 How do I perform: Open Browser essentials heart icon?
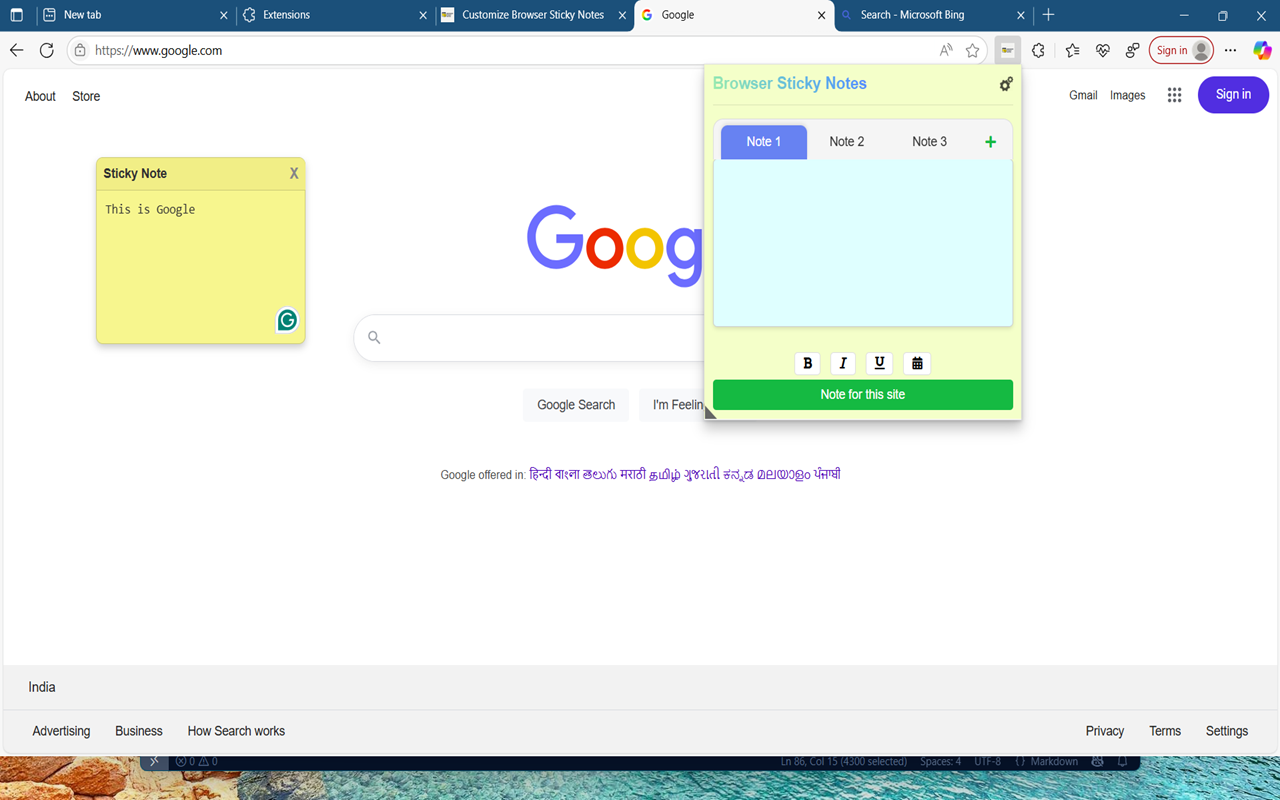click(x=1103, y=50)
